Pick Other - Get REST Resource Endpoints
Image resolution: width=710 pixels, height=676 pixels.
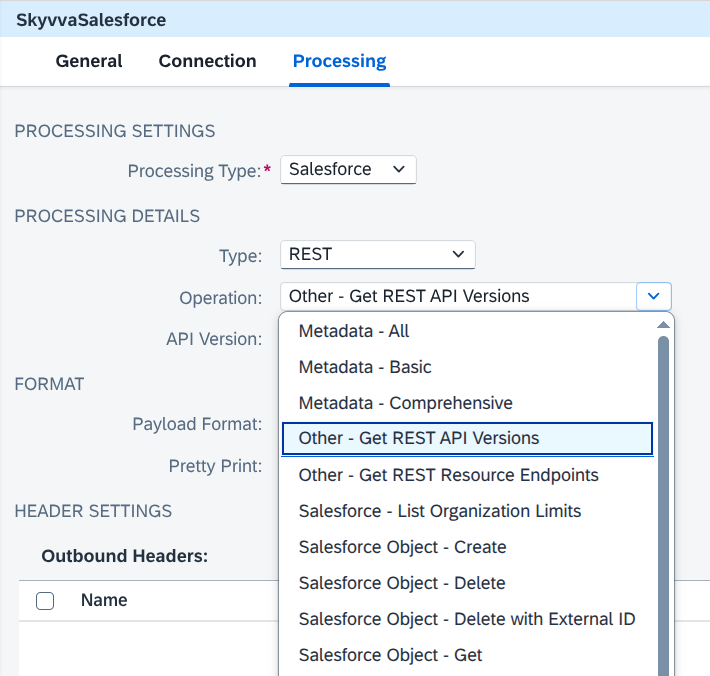pyautogui.click(x=467, y=475)
